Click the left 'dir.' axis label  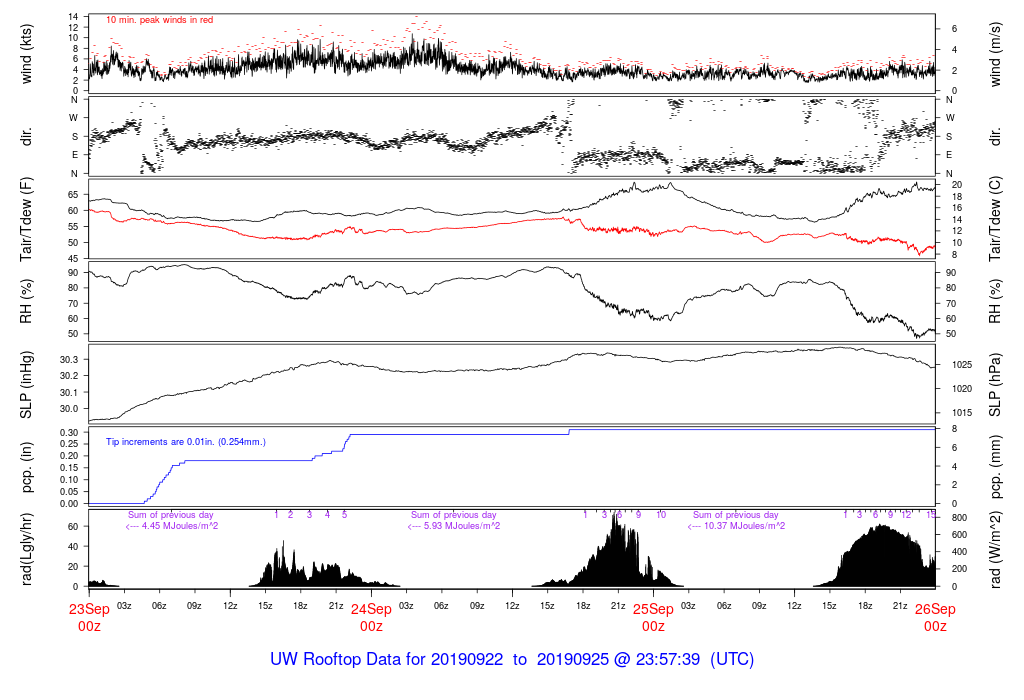26,137
